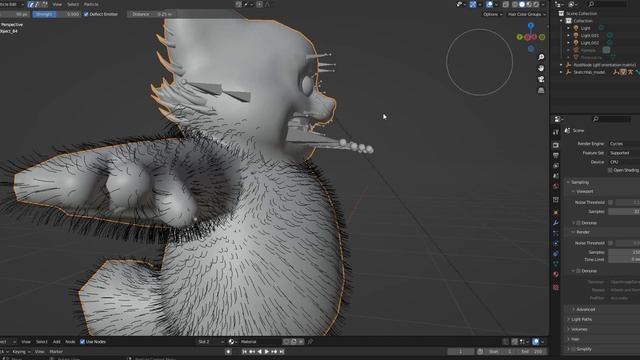Open the Modifiers wrench tab icon
This screenshot has width=640, height=360.
(556, 223)
